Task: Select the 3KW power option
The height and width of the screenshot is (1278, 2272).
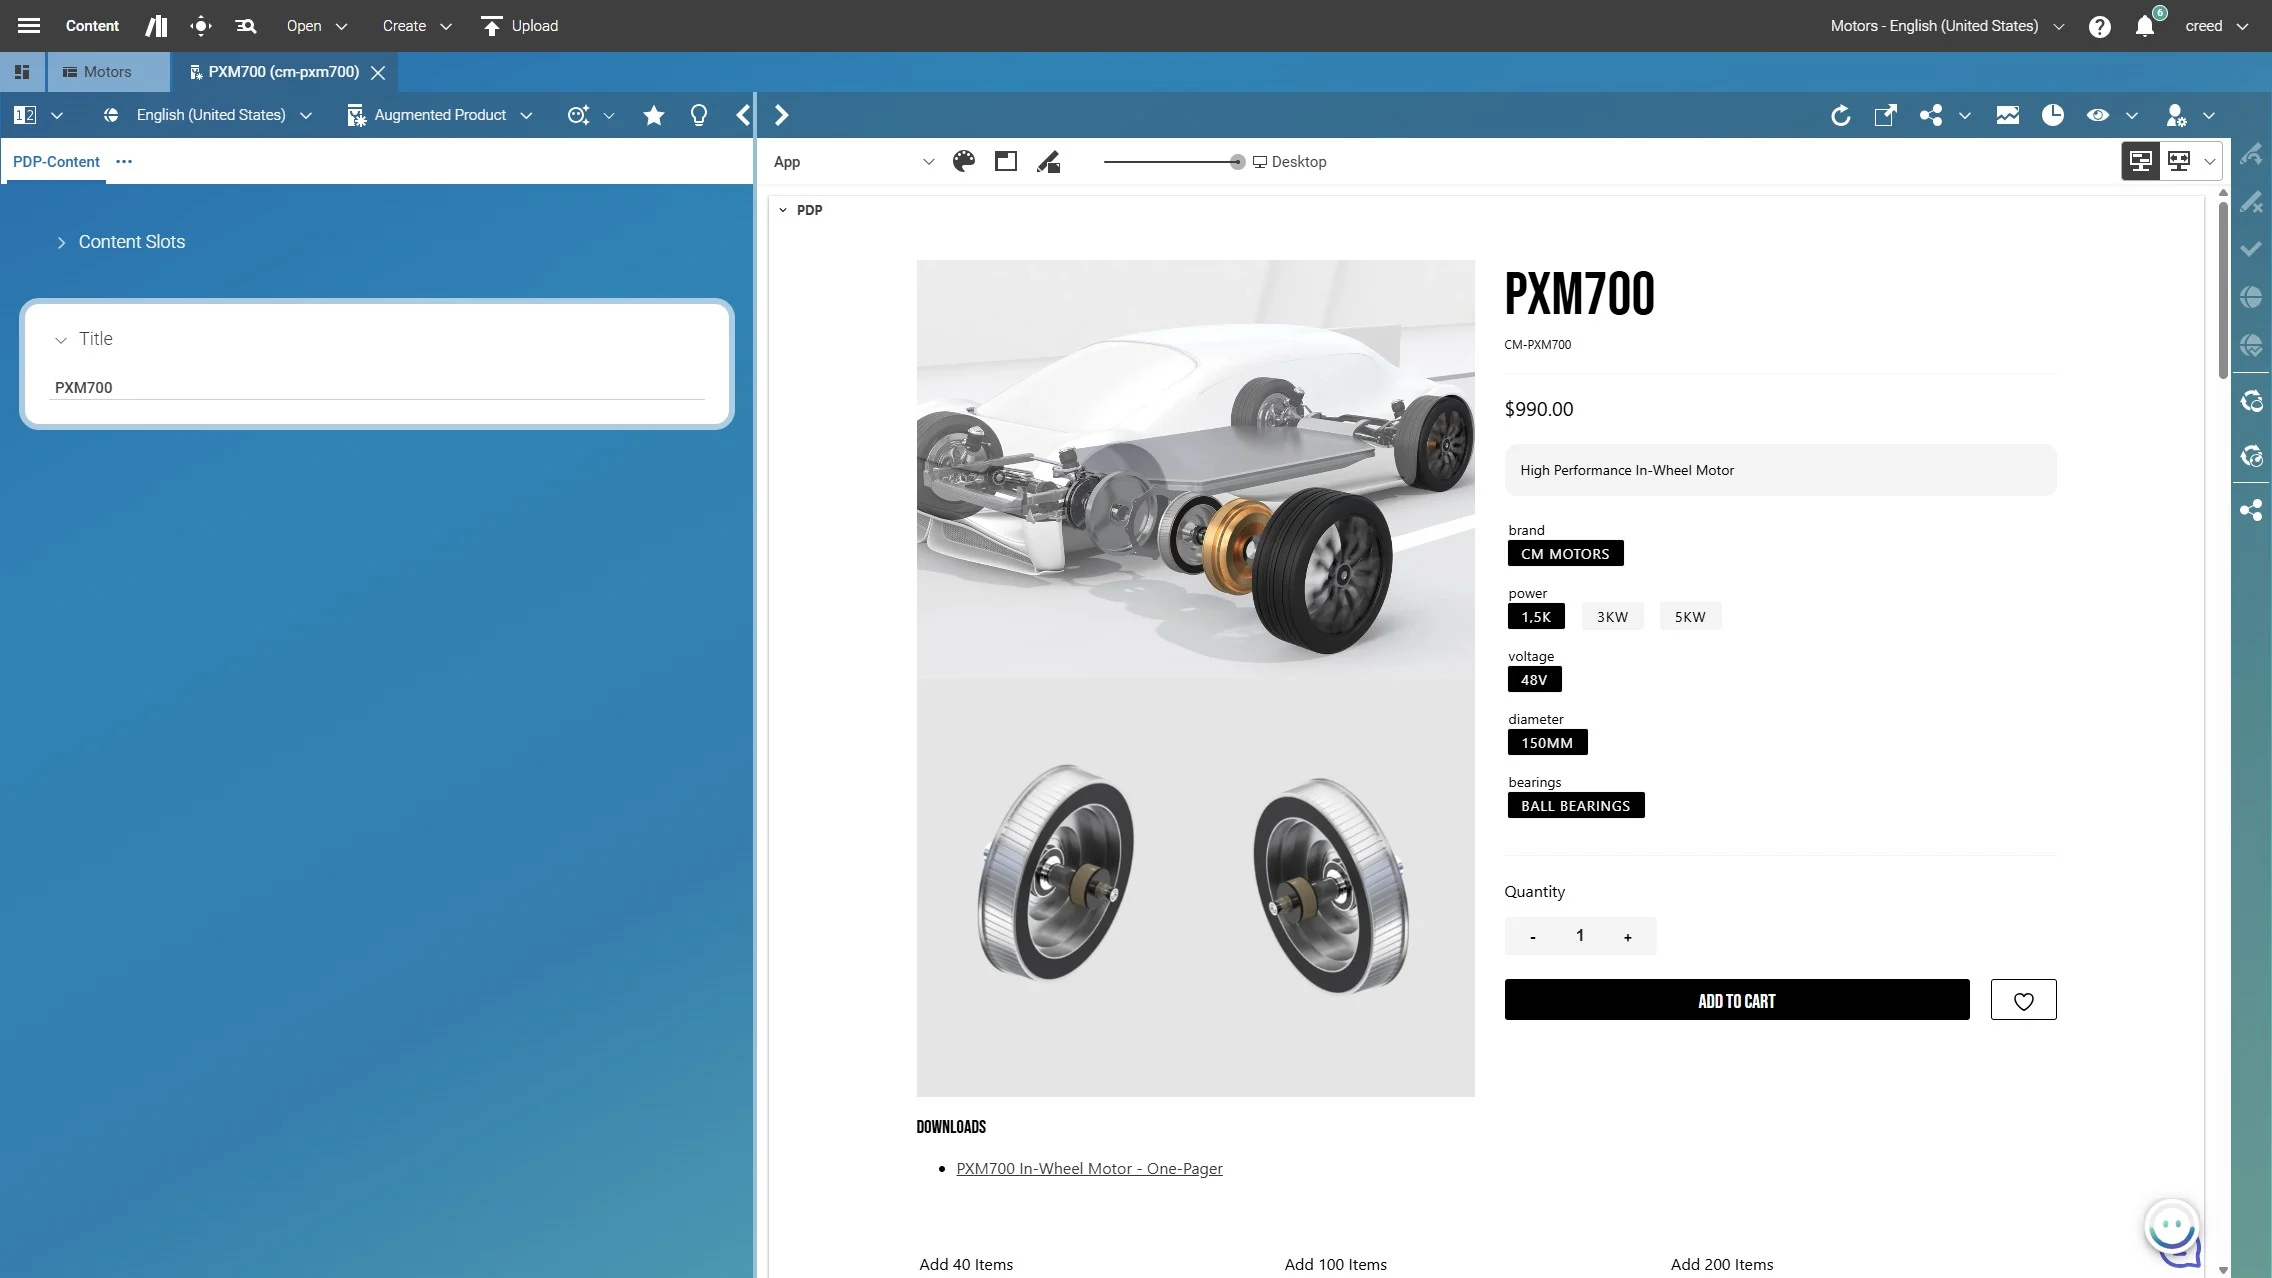Action: tap(1612, 616)
